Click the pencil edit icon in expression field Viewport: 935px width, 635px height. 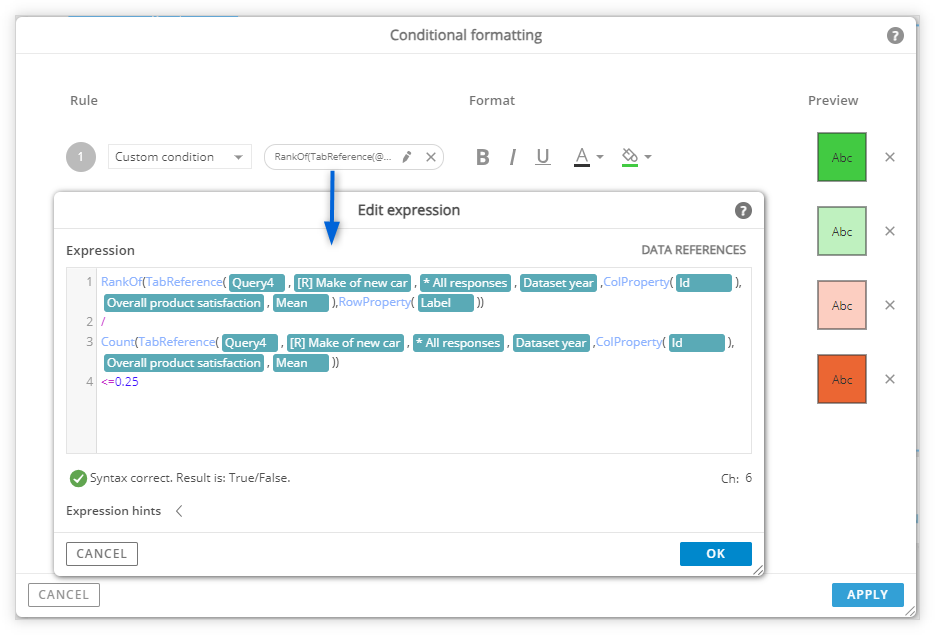click(x=407, y=157)
